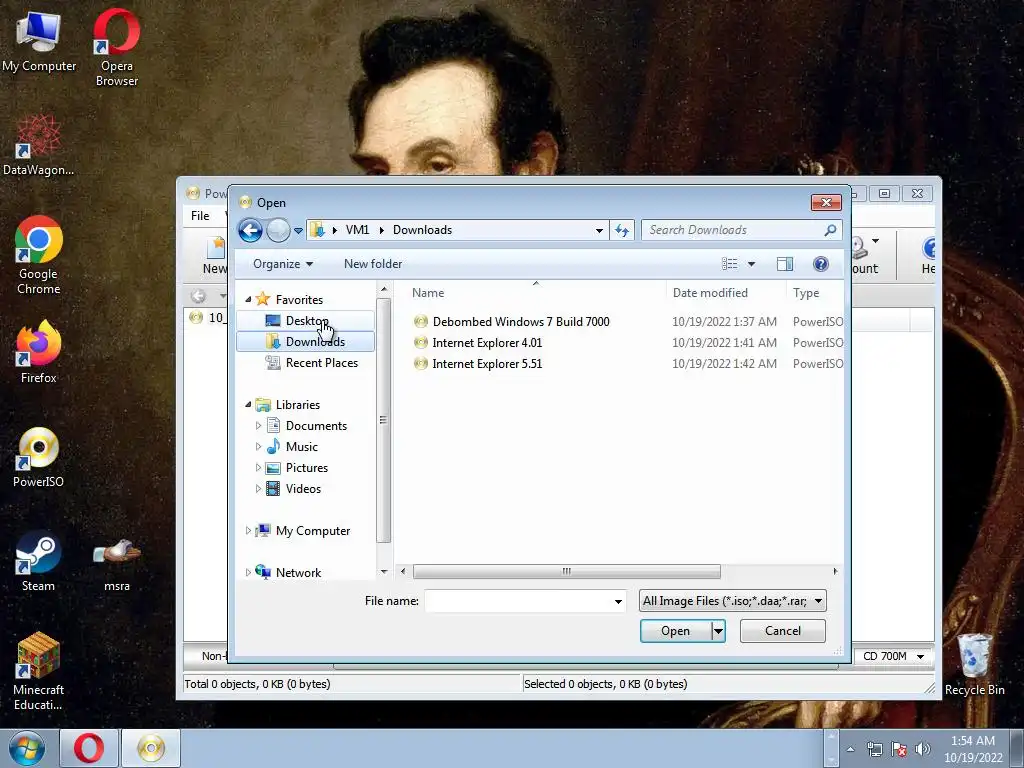Switch to Opera in the taskbar

pos(89,748)
